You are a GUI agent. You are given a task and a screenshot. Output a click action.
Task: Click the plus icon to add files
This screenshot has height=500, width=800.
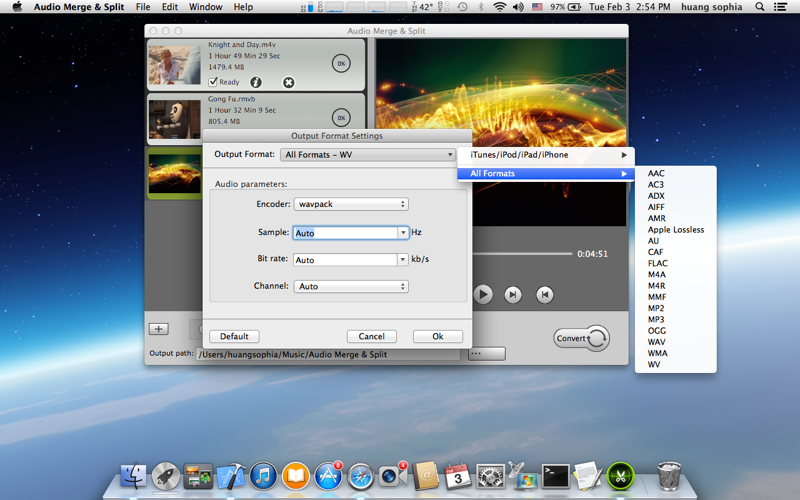point(159,329)
